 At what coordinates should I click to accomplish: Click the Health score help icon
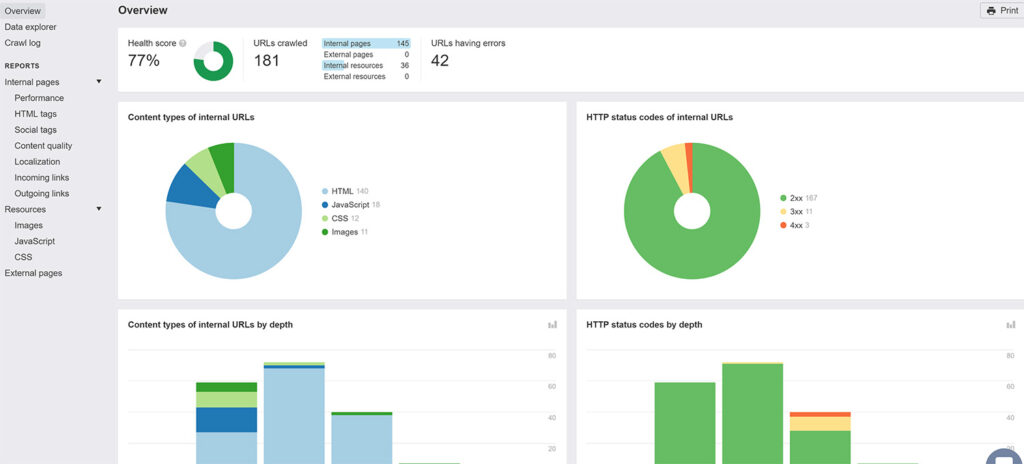183,44
